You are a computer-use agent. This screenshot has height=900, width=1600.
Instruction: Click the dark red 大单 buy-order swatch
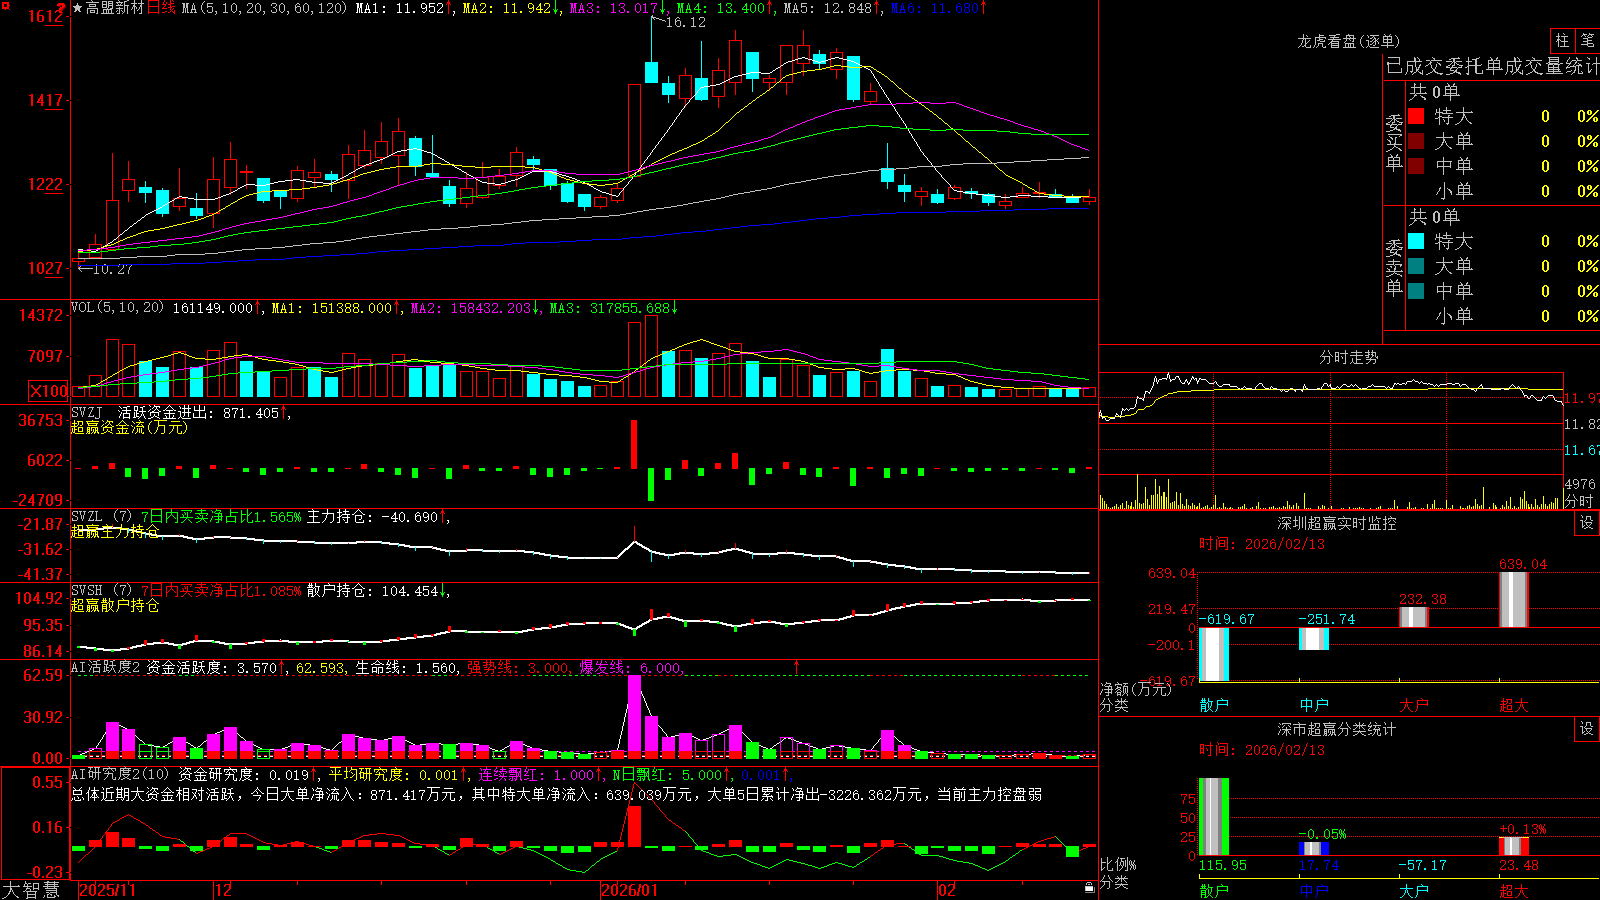[x=1416, y=141]
